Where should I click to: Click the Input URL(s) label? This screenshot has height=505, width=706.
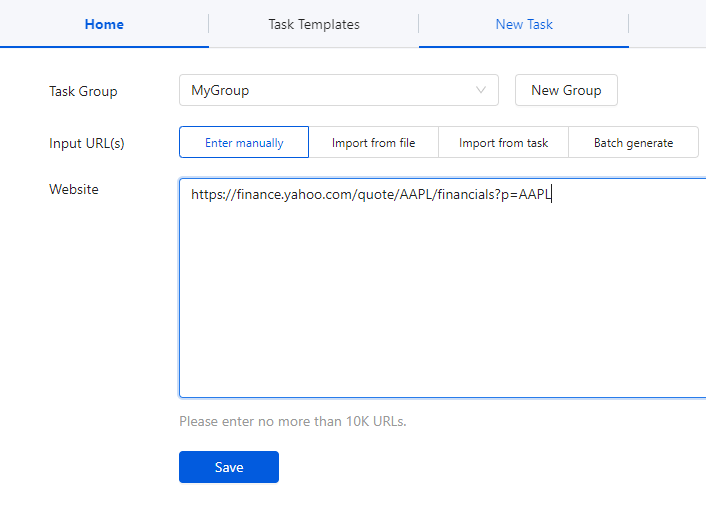pos(87,143)
